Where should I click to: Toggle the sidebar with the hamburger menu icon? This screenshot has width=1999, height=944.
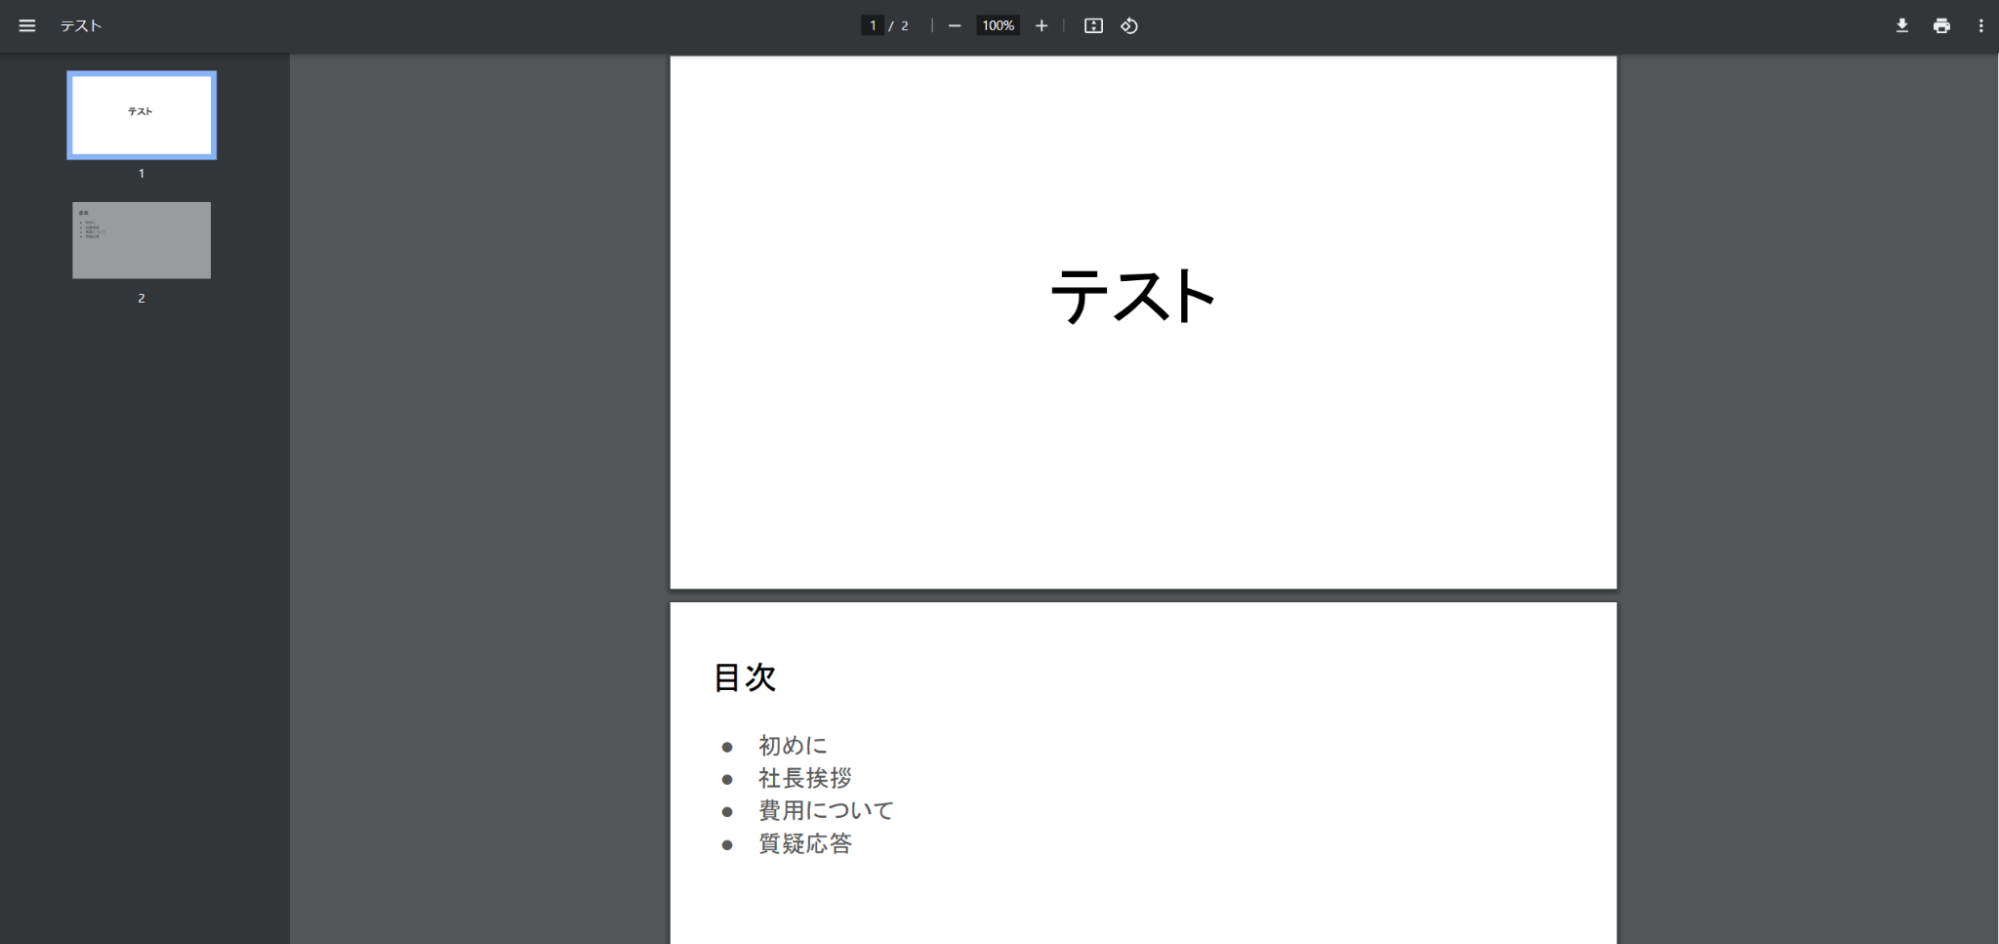[x=27, y=26]
